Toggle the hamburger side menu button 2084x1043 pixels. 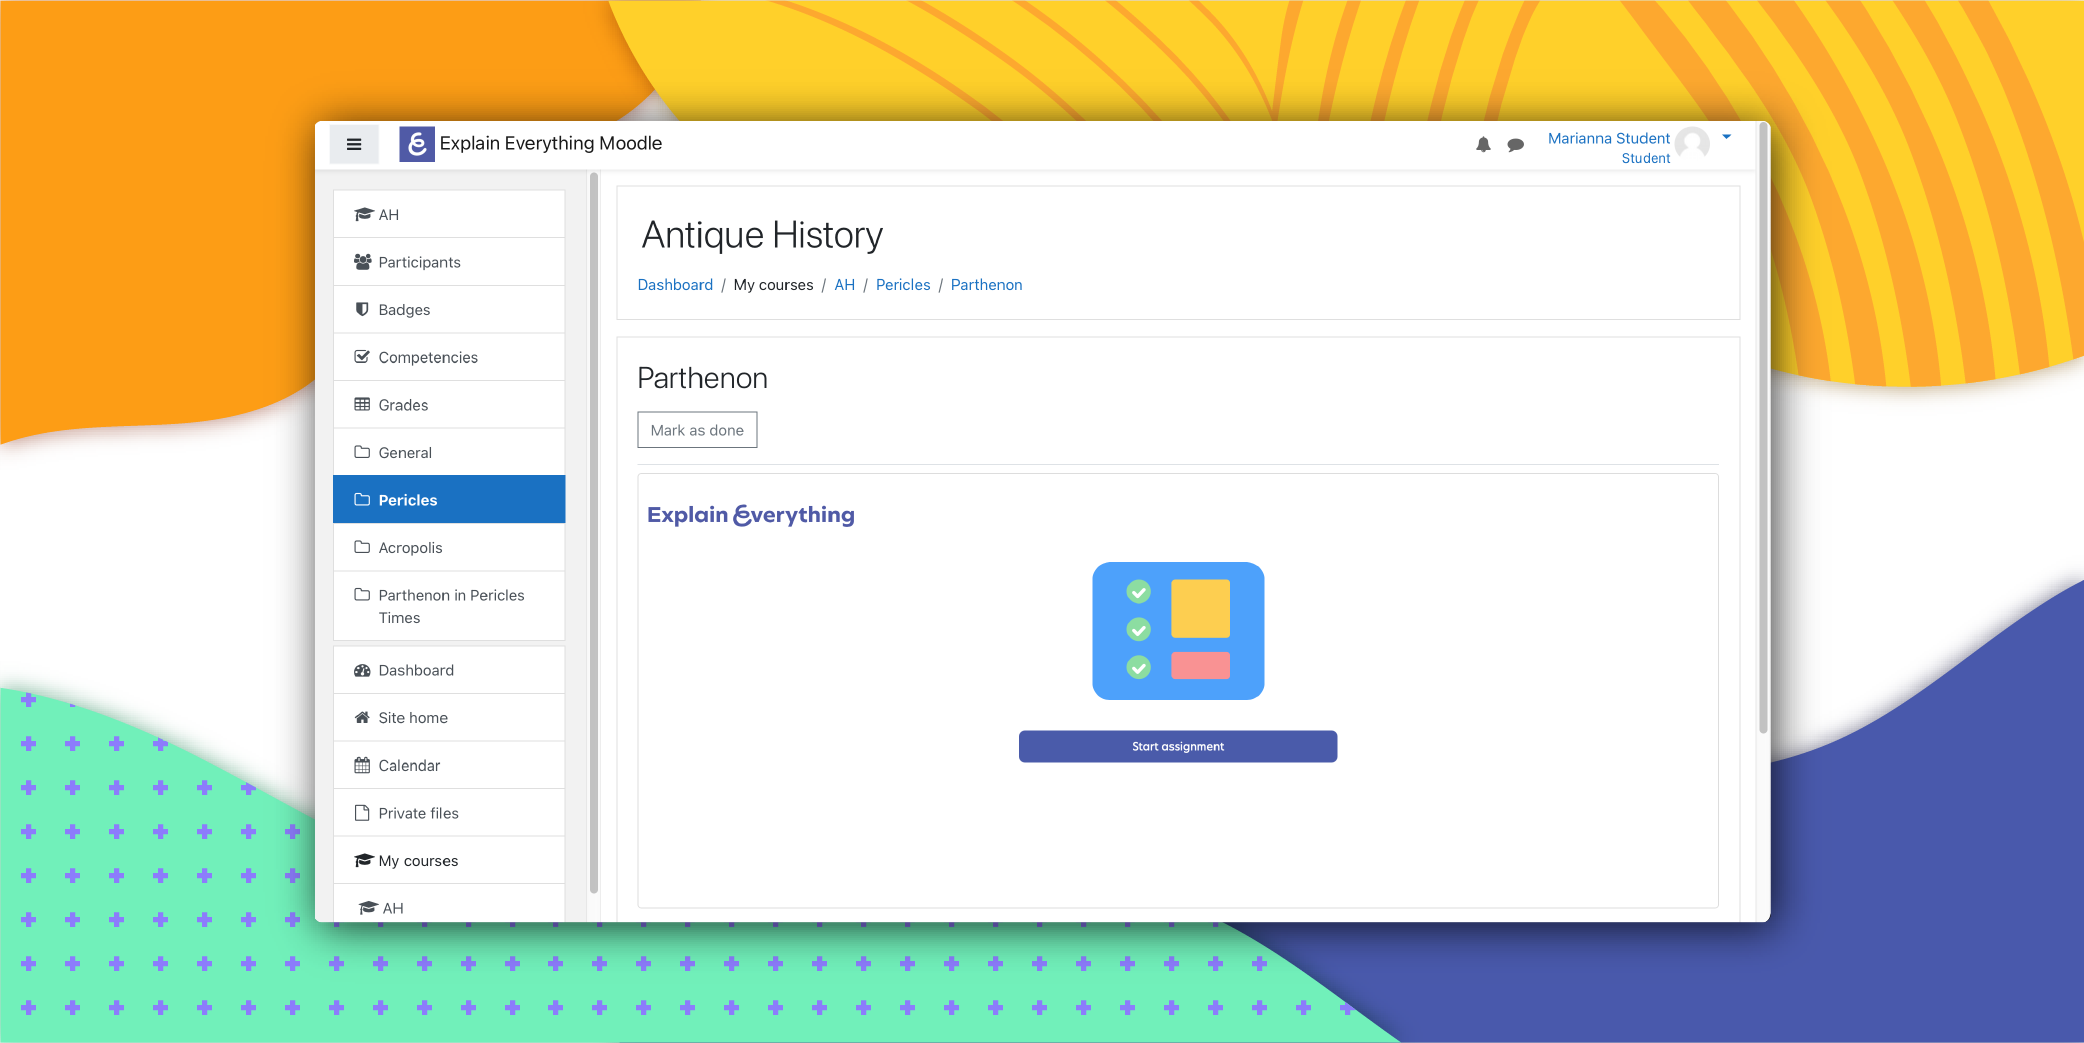tap(354, 144)
